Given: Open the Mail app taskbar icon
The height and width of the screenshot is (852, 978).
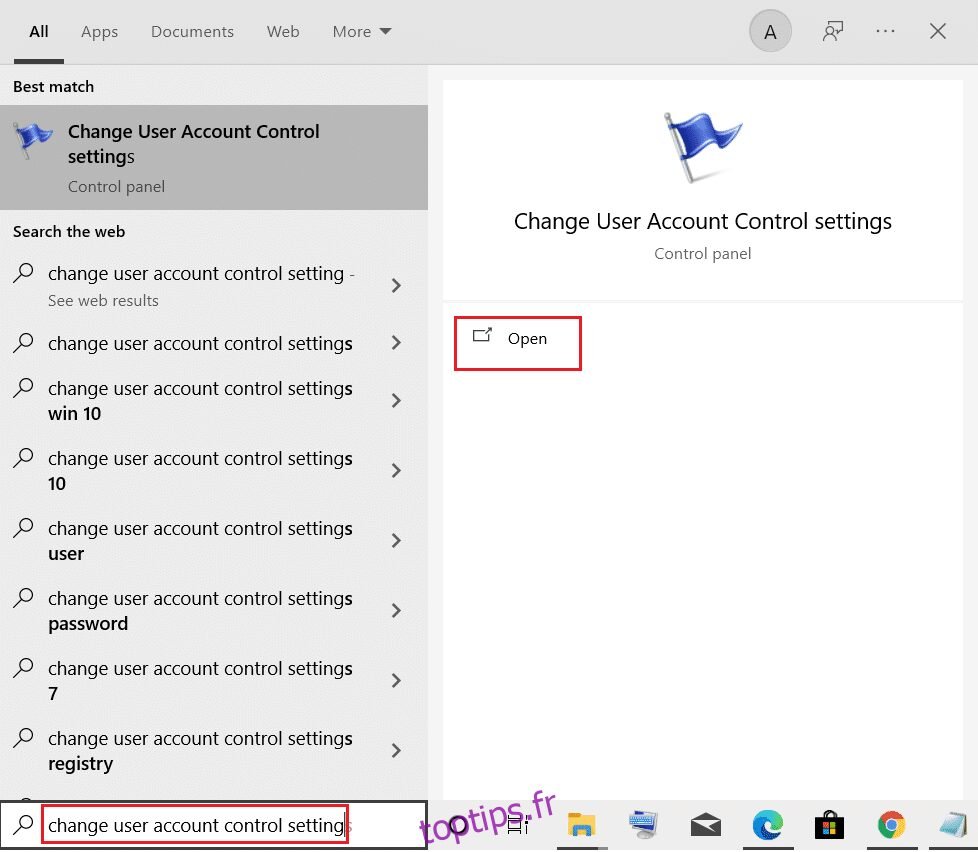Looking at the screenshot, I should (706, 825).
